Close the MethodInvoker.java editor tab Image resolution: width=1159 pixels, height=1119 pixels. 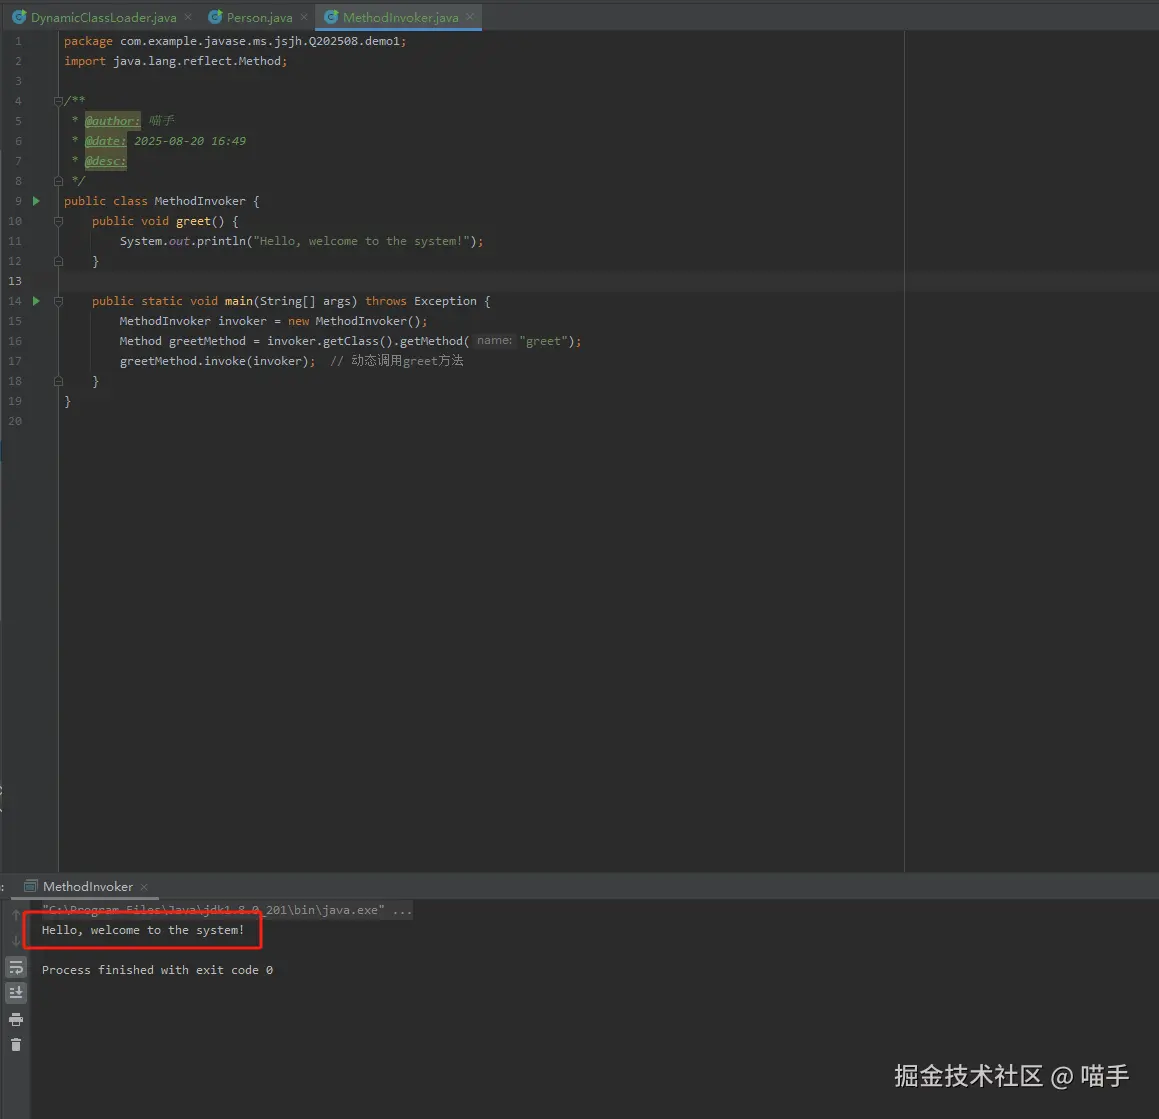[470, 16]
